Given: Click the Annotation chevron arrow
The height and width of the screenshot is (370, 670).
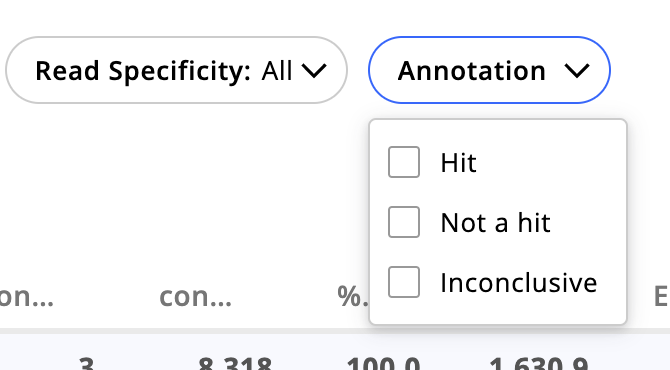Looking at the screenshot, I should 577,71.
